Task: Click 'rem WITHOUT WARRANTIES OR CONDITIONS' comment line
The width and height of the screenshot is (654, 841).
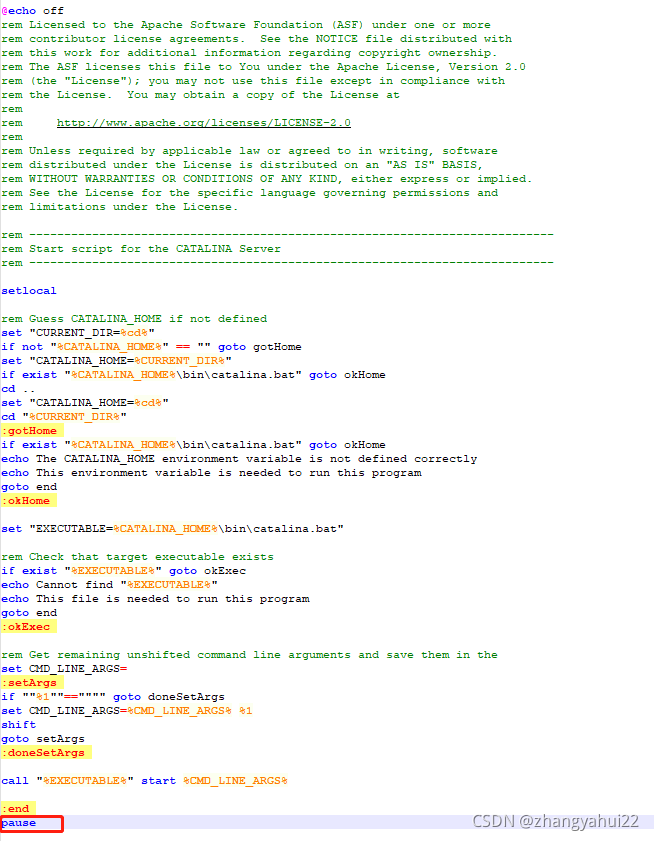Action: pyautogui.click(x=267, y=179)
